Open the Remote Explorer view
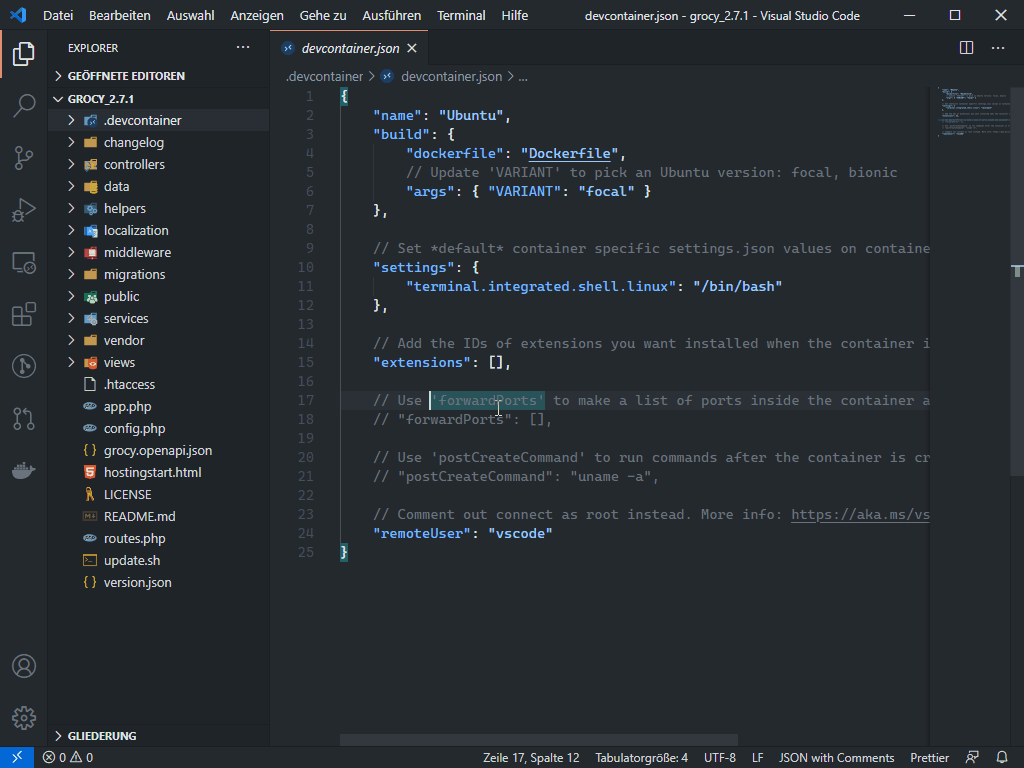Image resolution: width=1024 pixels, height=768 pixels. tap(24, 263)
